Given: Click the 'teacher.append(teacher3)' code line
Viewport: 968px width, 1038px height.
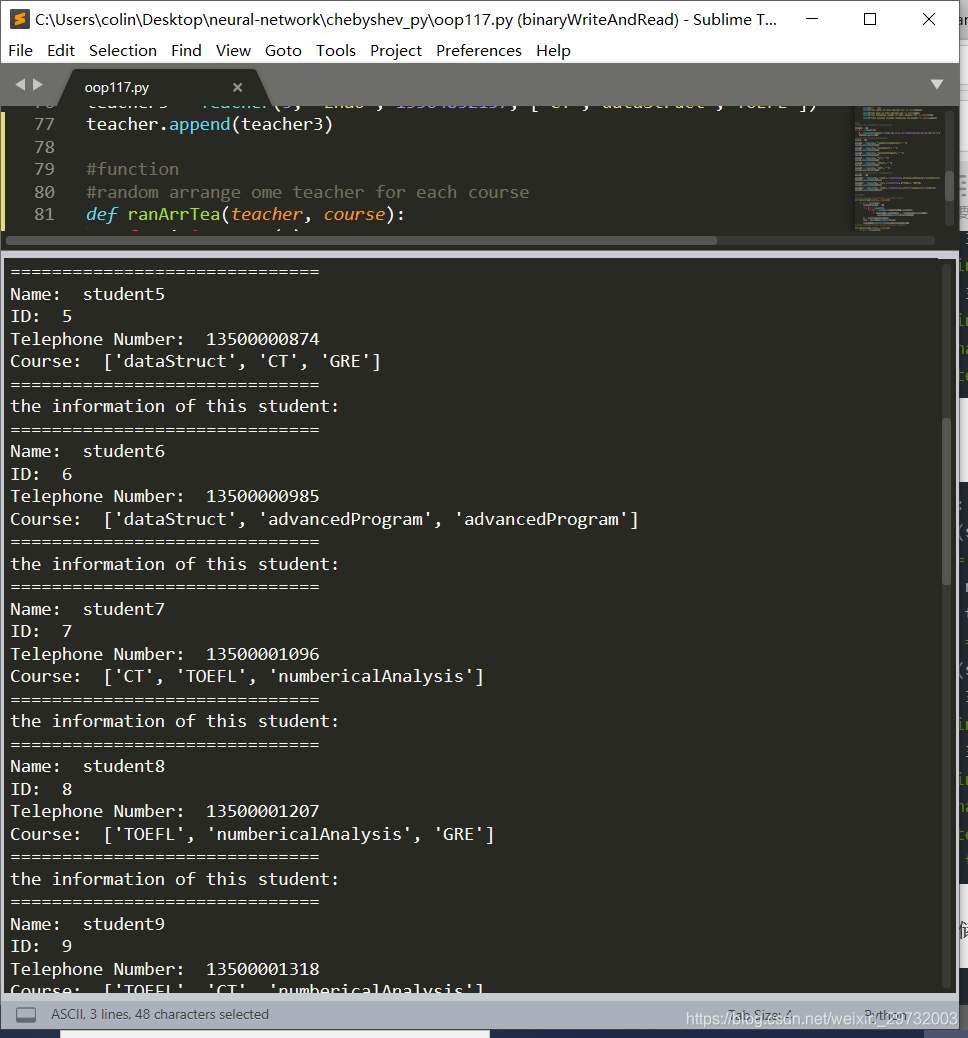Looking at the screenshot, I should (x=209, y=124).
